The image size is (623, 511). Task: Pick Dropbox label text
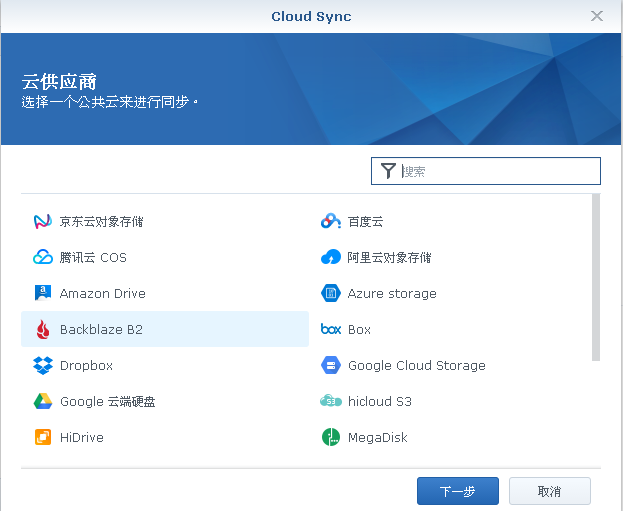[x=86, y=366]
